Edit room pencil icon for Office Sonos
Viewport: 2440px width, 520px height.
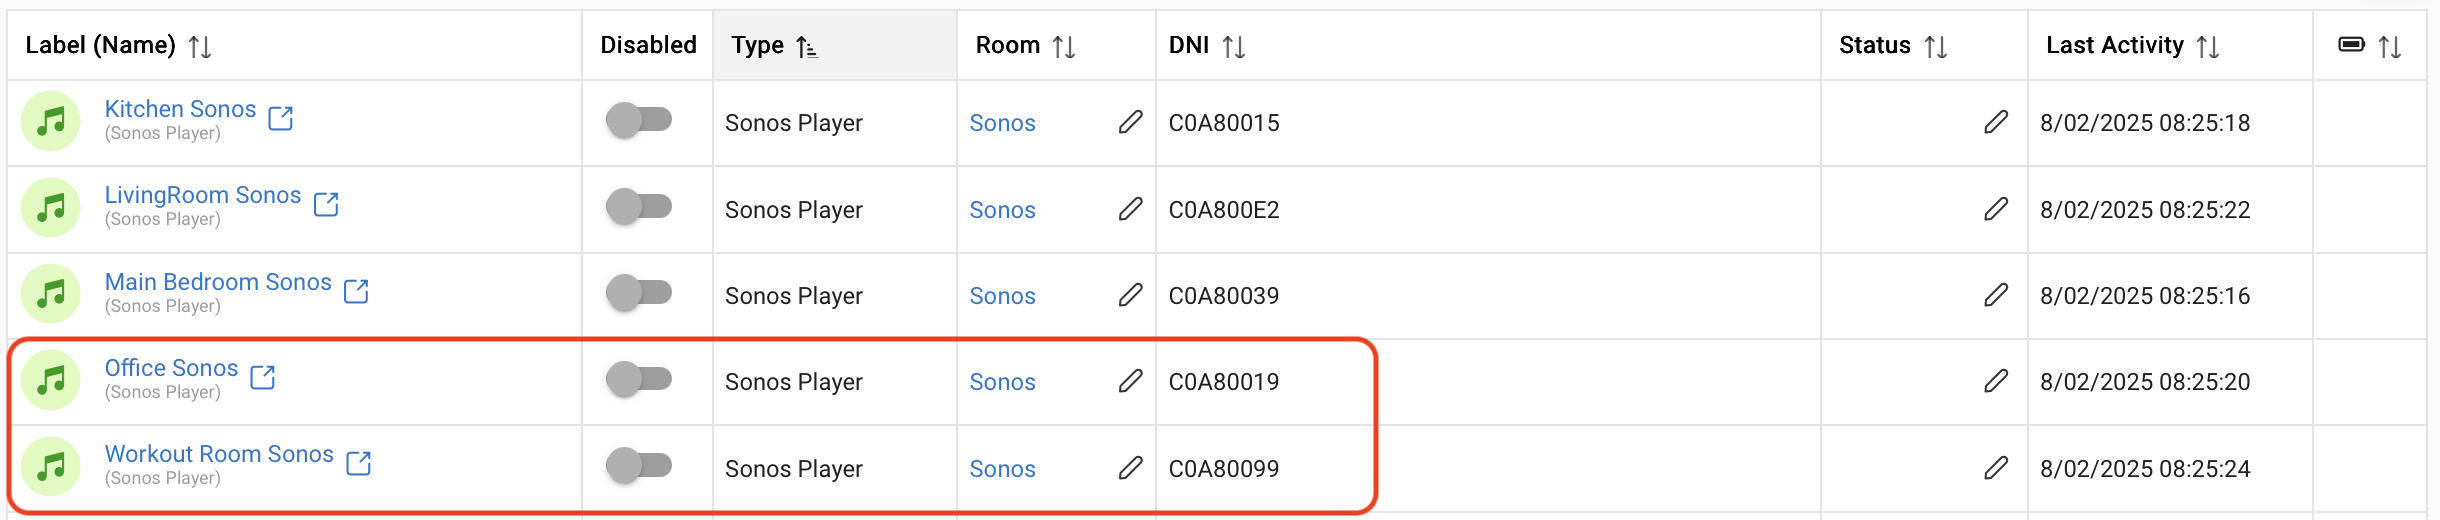click(1130, 381)
